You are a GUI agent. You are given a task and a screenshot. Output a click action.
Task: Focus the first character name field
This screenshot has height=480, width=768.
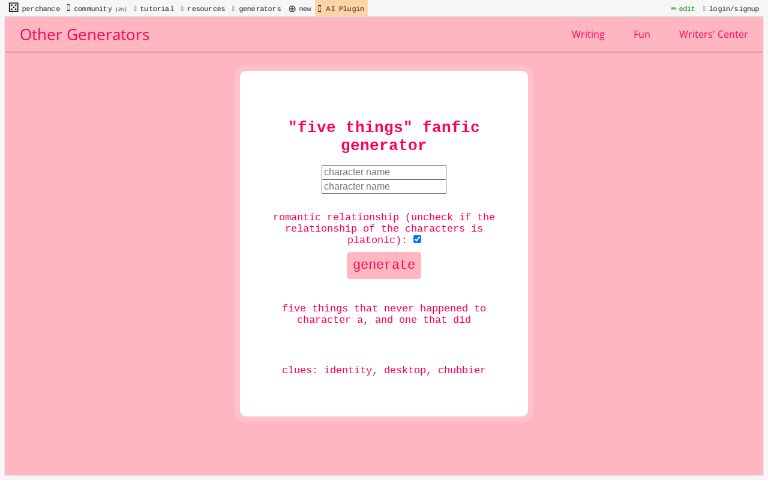384,172
